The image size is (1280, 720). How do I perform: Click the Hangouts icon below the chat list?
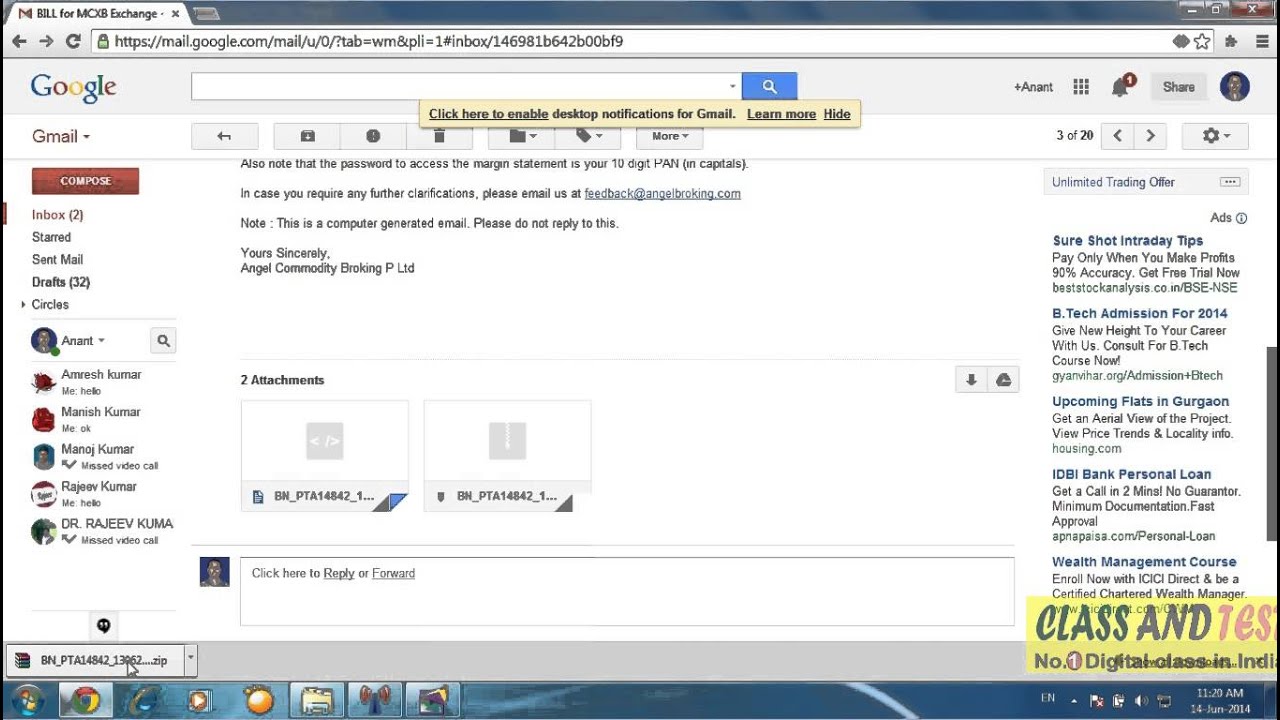tap(103, 626)
